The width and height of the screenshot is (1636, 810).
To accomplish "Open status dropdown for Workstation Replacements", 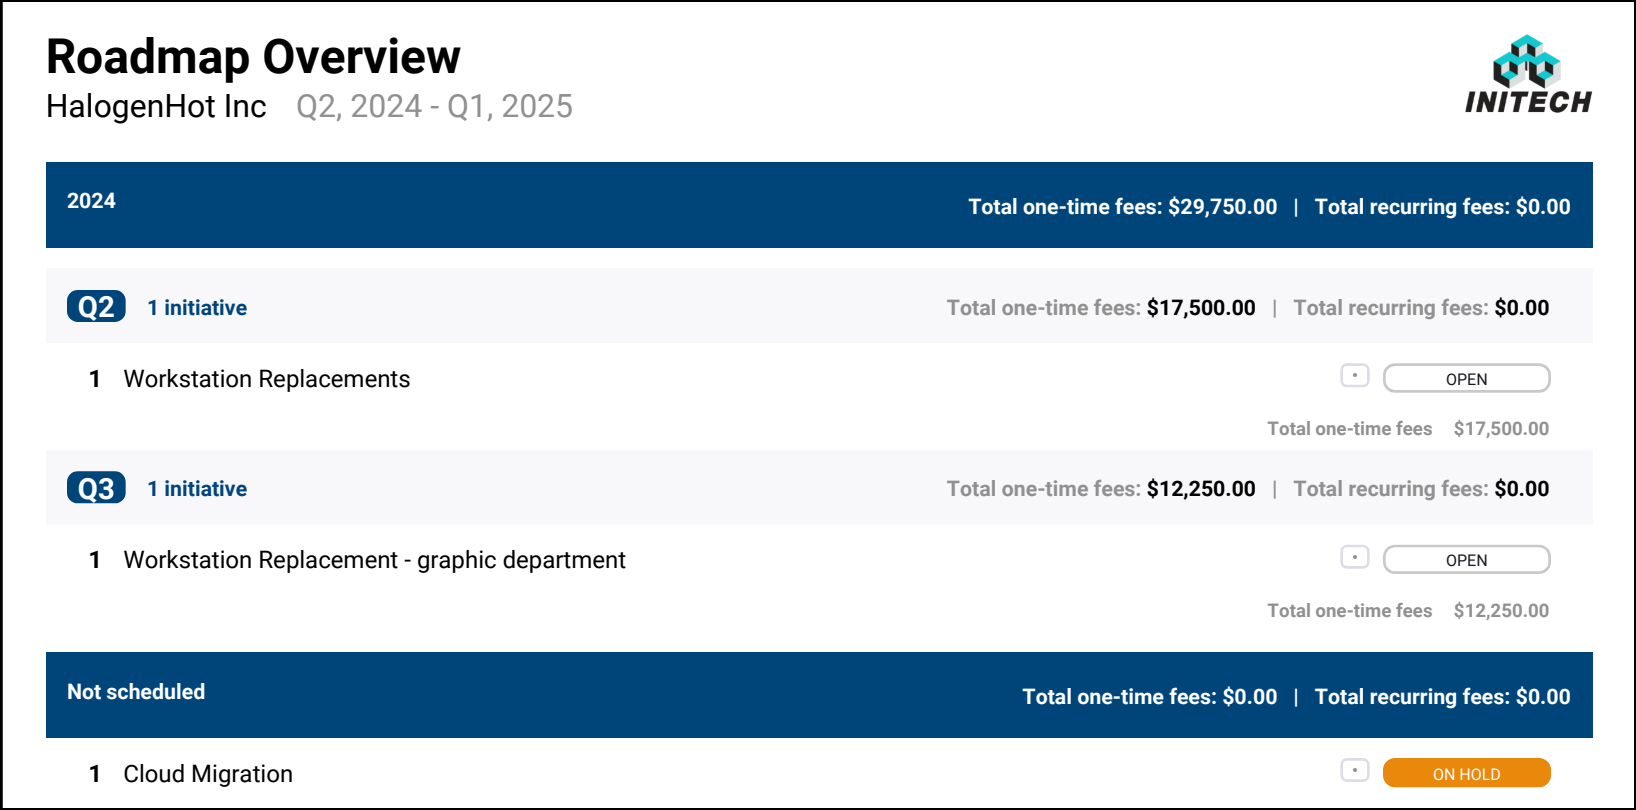I will tap(1466, 378).
